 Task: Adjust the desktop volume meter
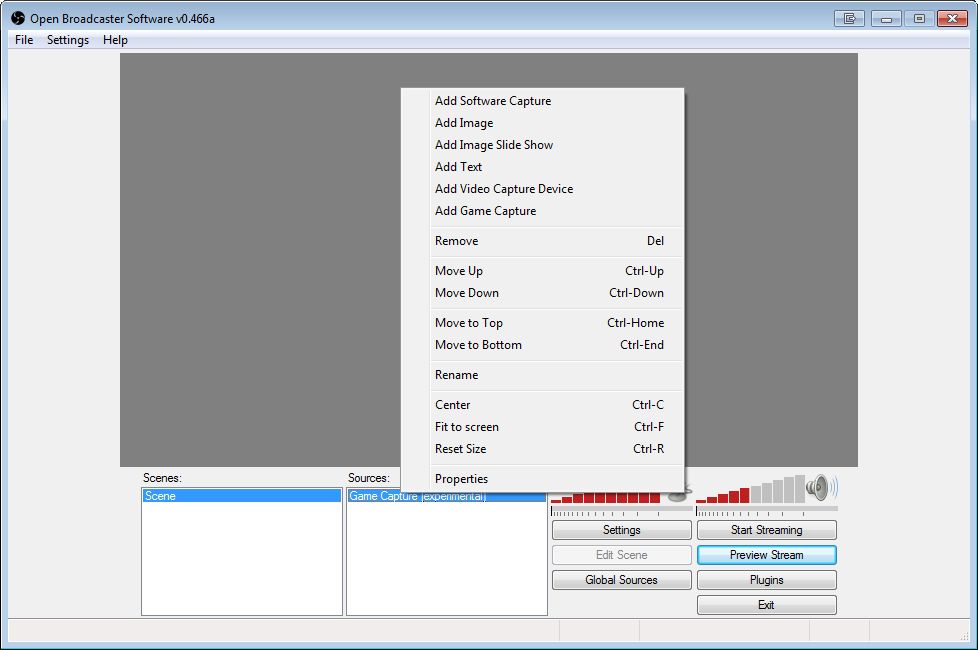click(750, 490)
